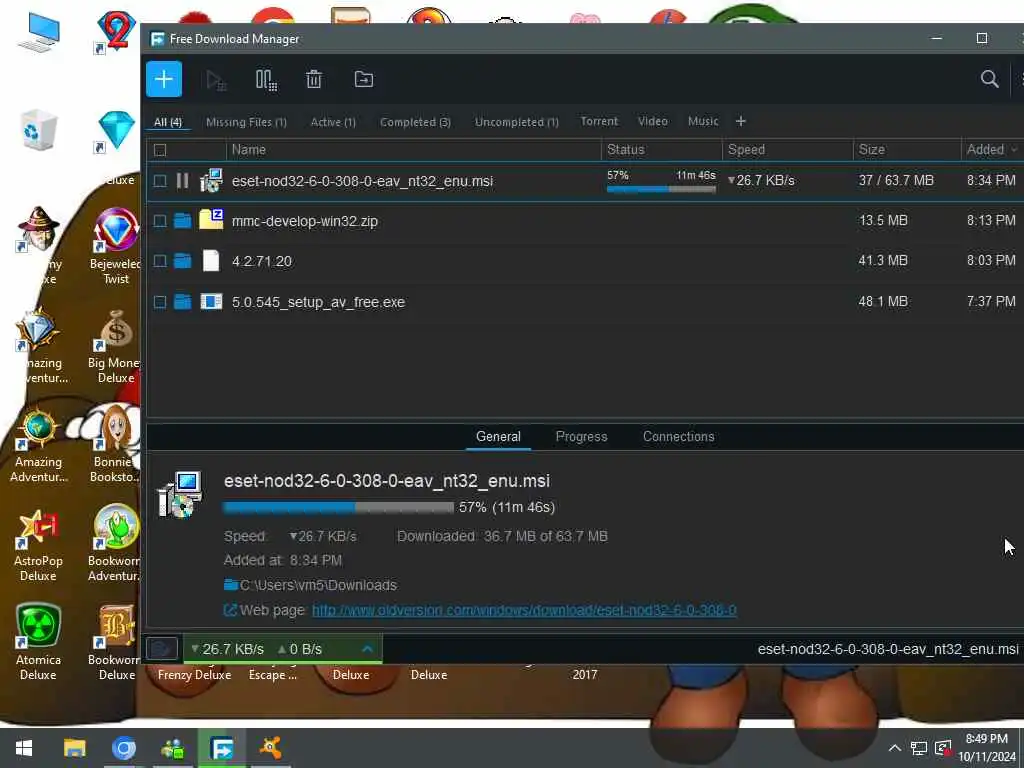This screenshot has height=768, width=1024.
Task: Select the Video filter tab
Action: pyautogui.click(x=652, y=121)
